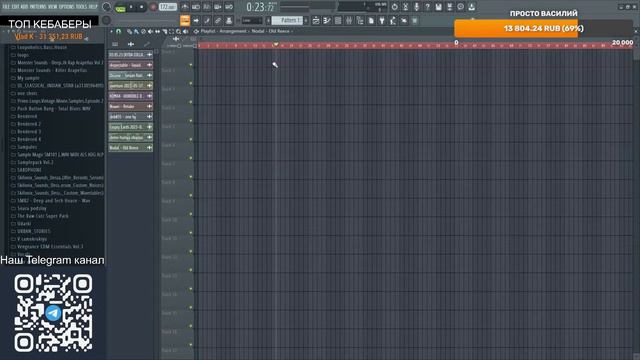Open the playlist view icon
This screenshot has width=640, height=360.
pos(316,20)
